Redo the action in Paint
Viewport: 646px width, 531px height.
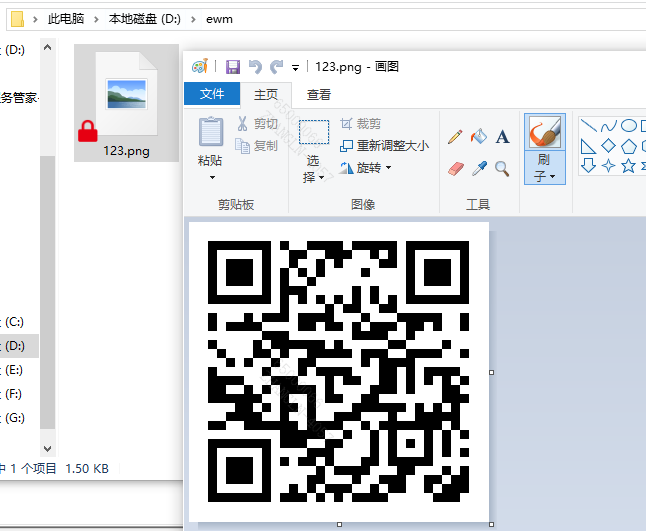(x=276, y=67)
